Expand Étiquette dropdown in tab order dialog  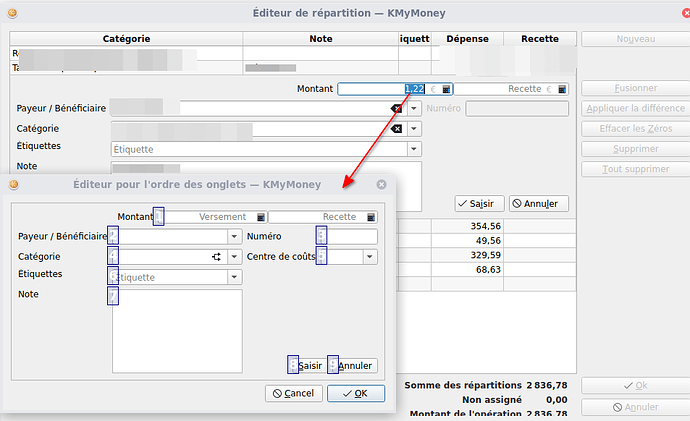click(234, 277)
